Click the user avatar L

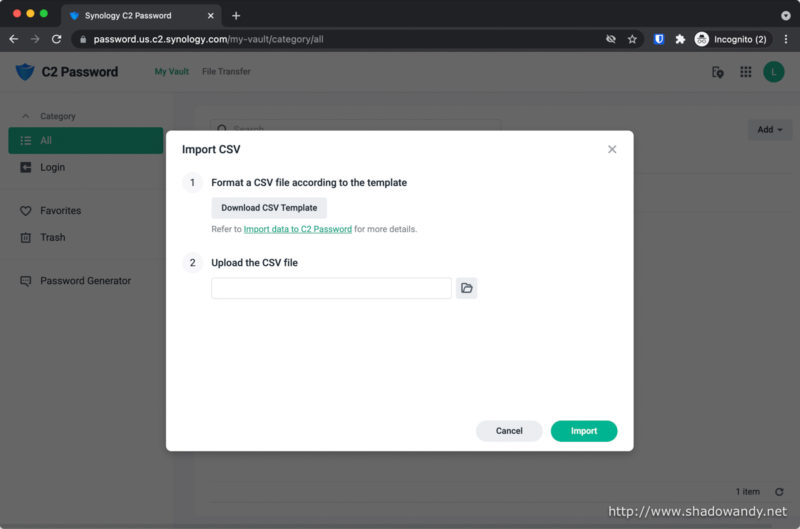pos(773,72)
